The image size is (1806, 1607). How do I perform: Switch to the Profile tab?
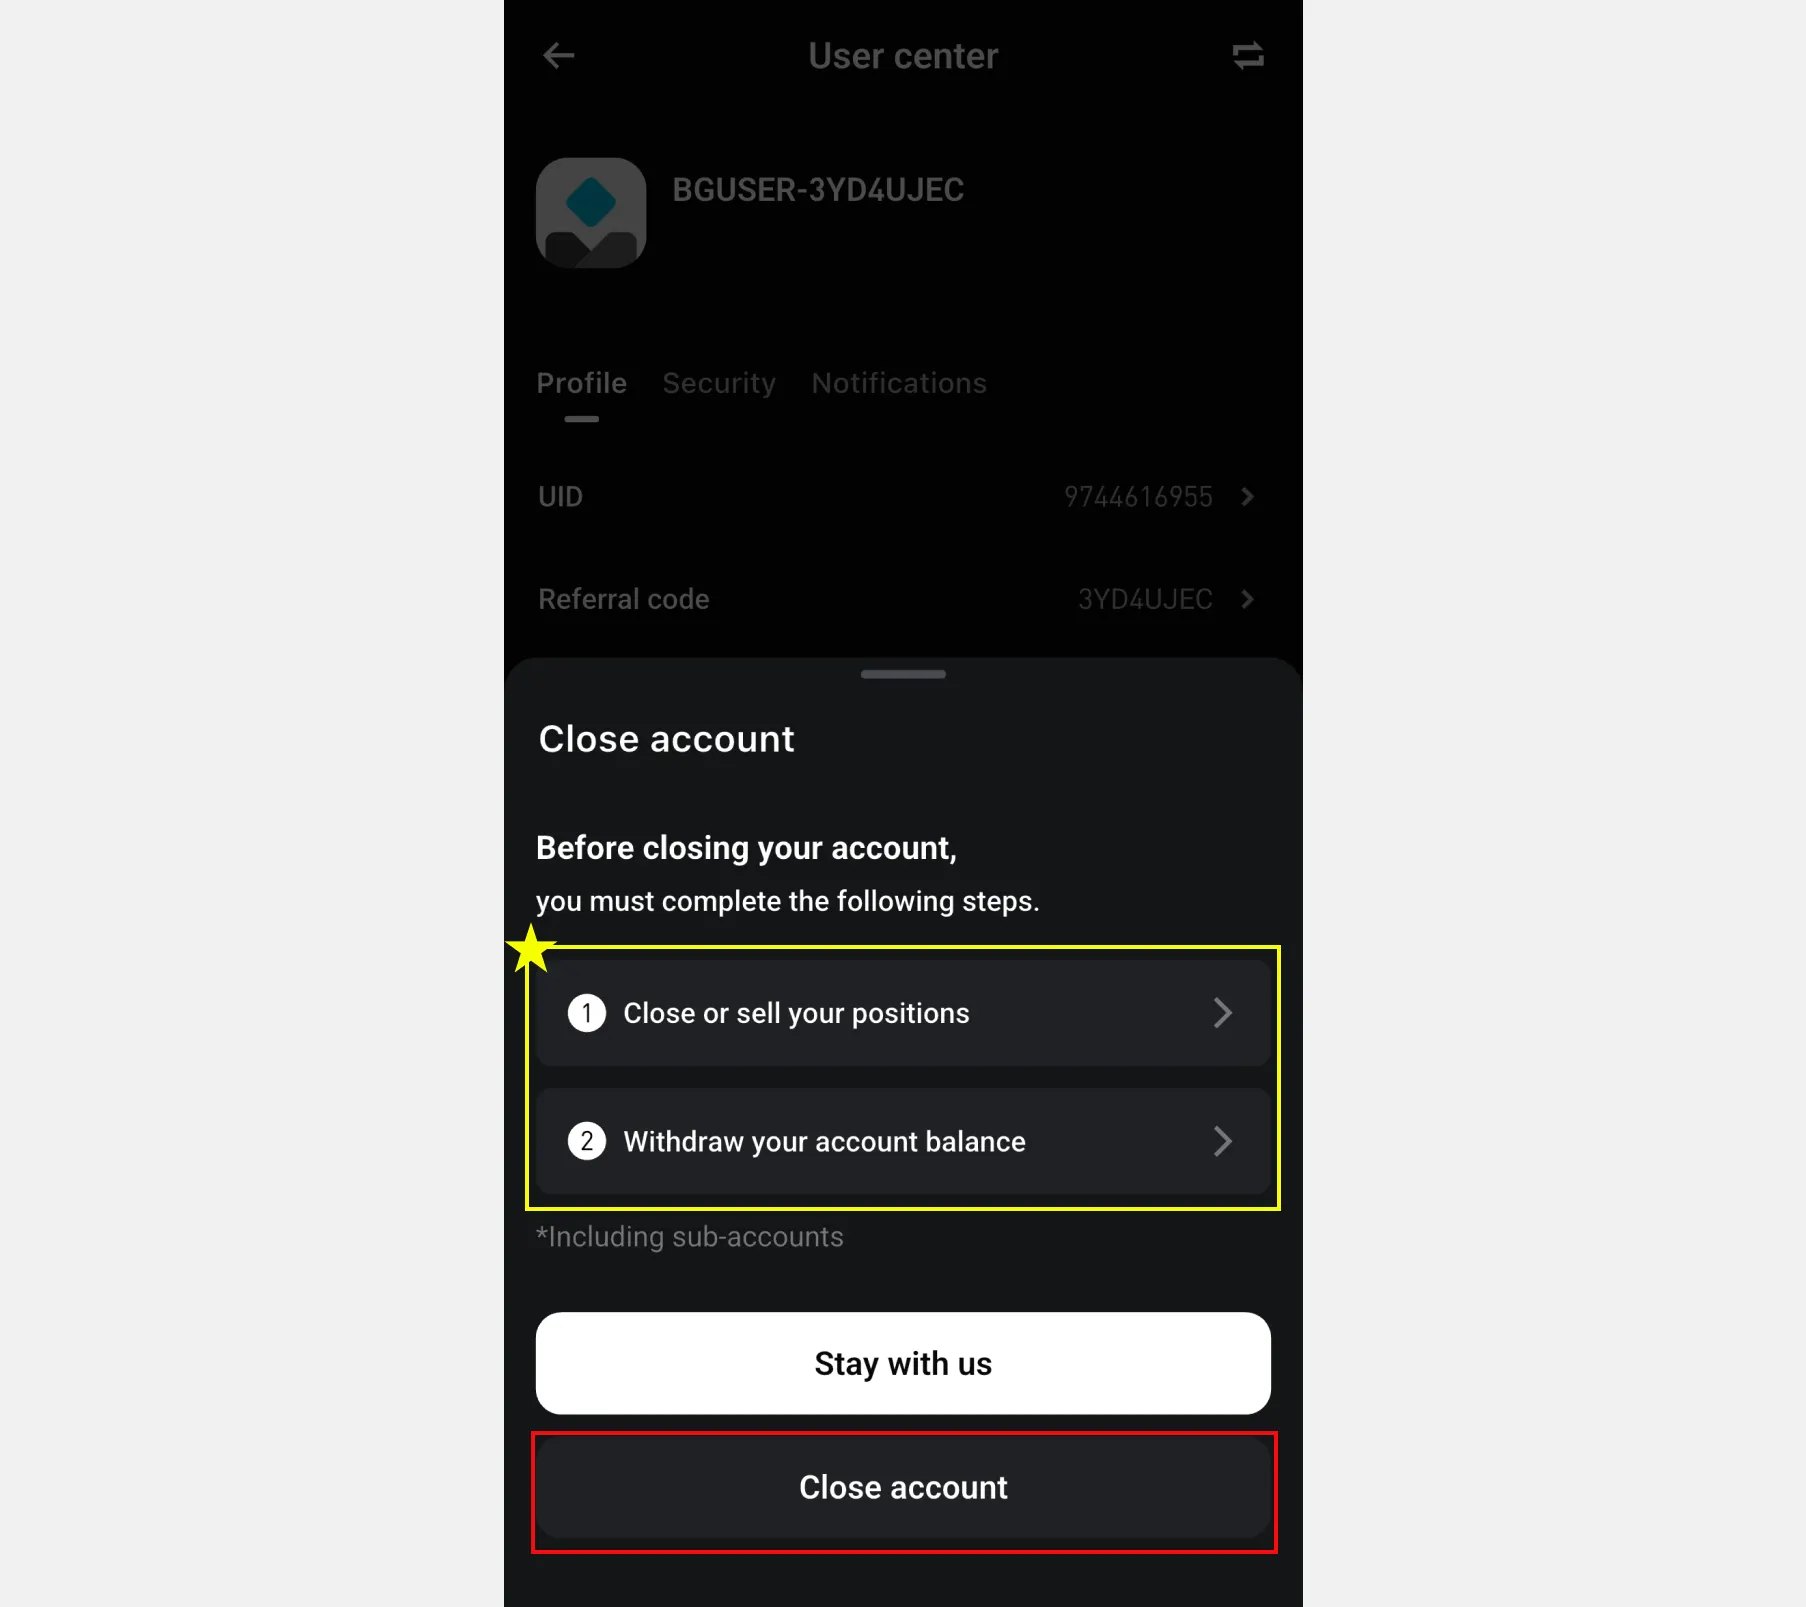click(x=581, y=383)
